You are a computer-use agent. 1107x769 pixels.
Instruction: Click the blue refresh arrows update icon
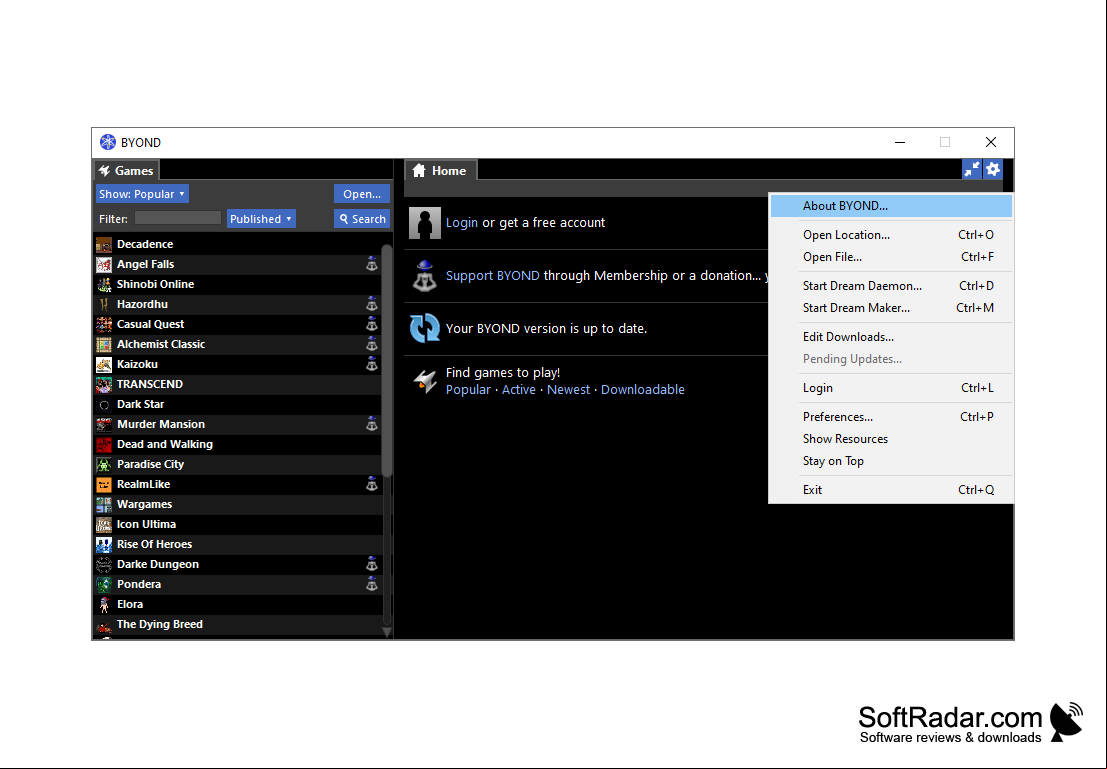pyautogui.click(x=424, y=329)
